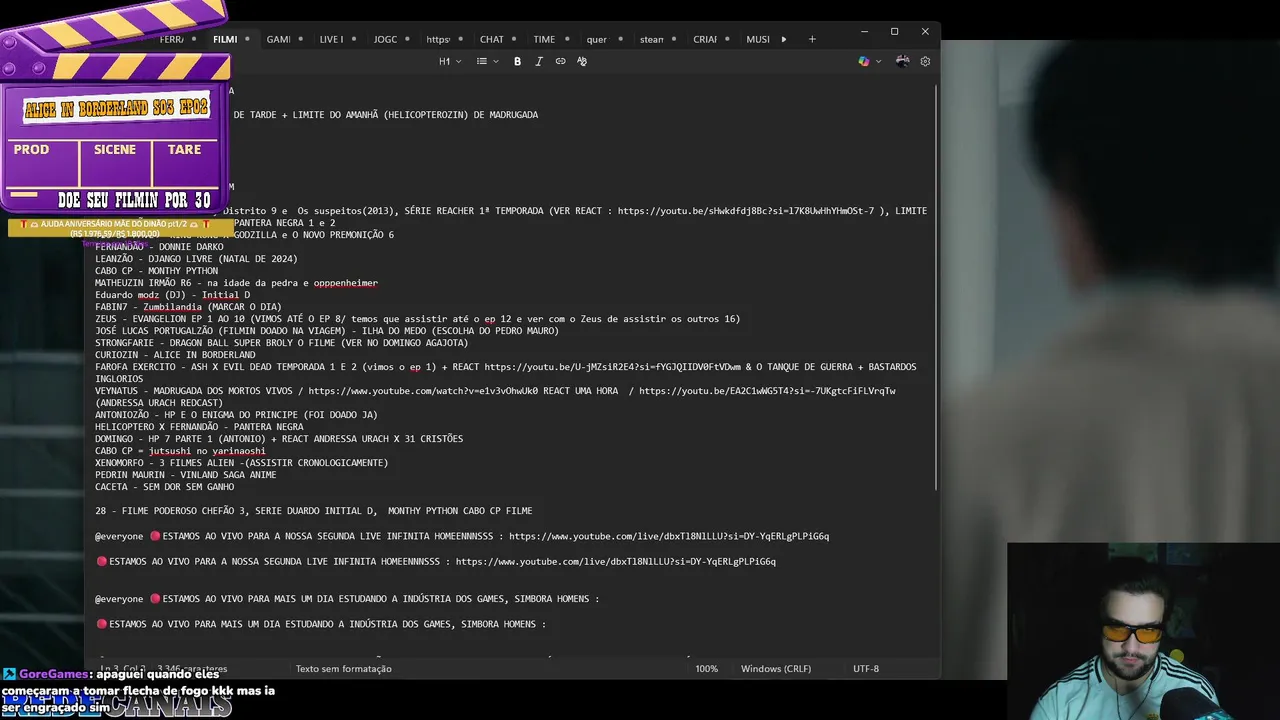Click the GoreGames chat username

point(53,674)
